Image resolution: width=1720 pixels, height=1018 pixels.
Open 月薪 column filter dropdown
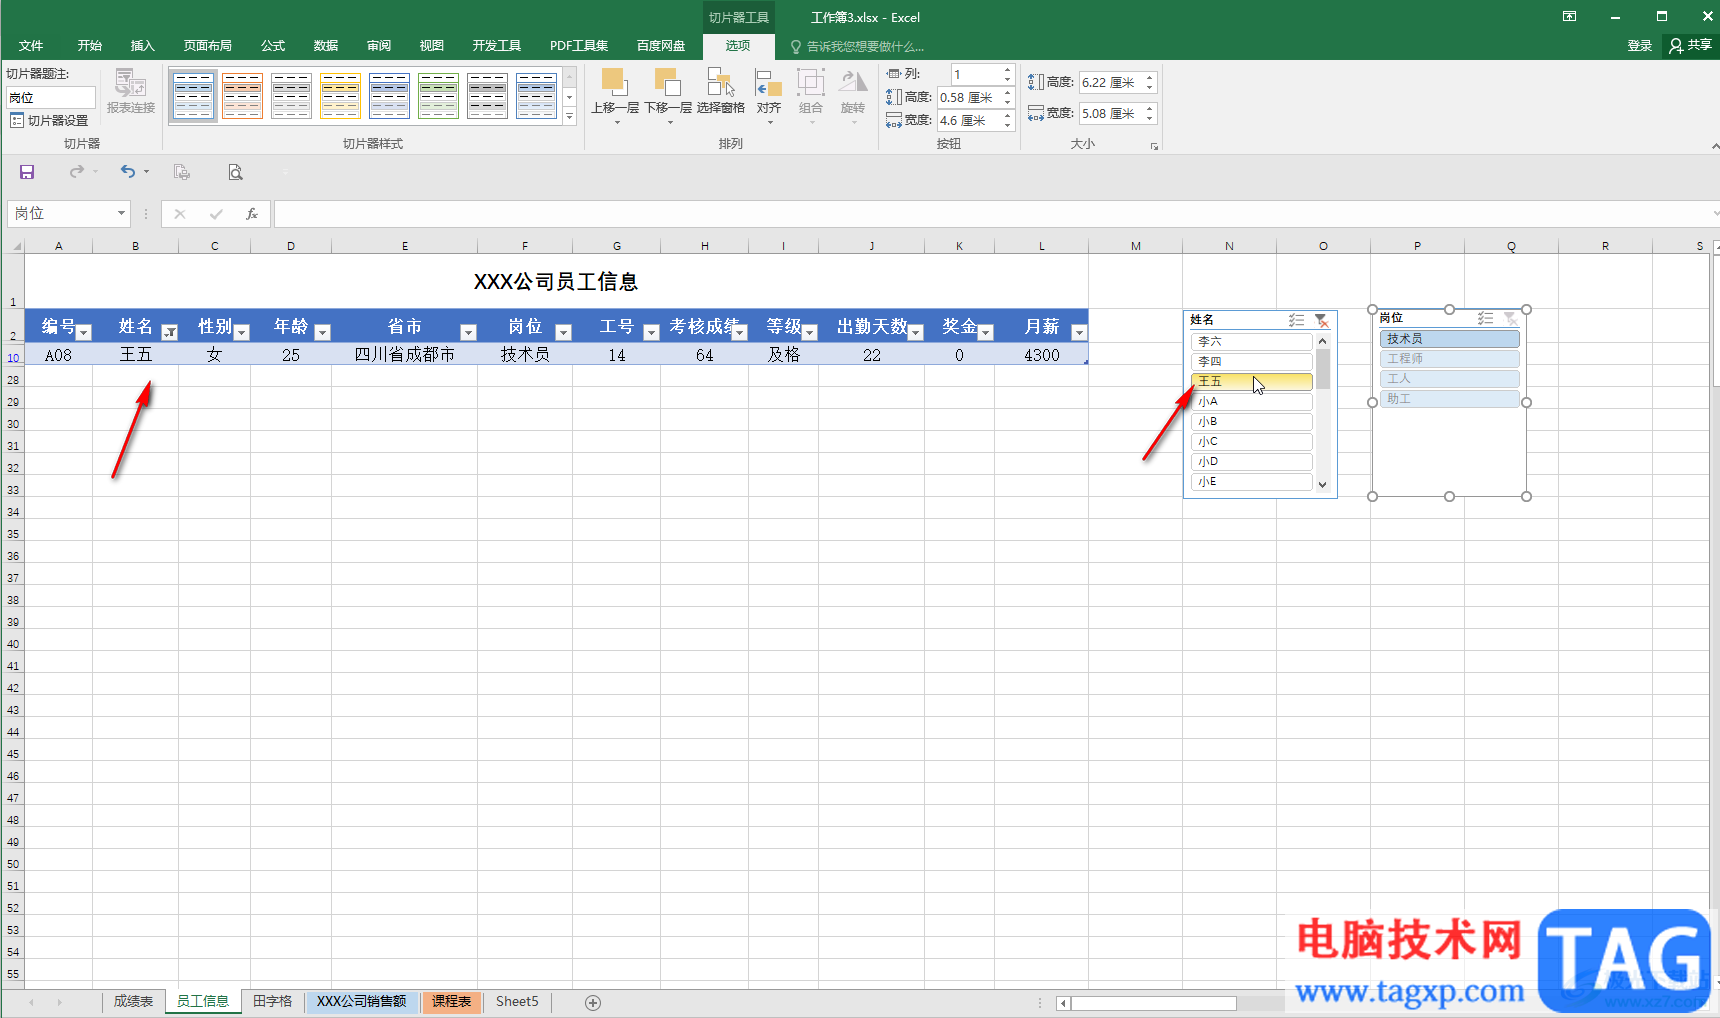point(1079,332)
